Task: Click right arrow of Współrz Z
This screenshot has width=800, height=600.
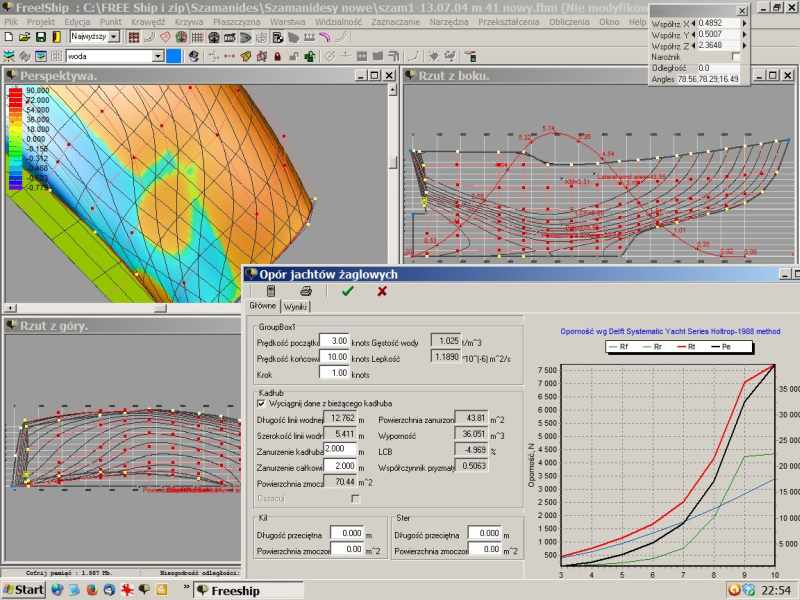Action: 744,45
